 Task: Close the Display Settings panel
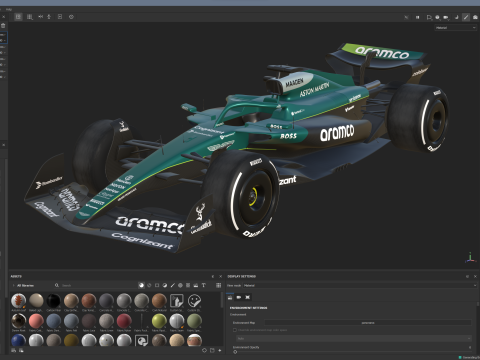[x=475, y=276]
